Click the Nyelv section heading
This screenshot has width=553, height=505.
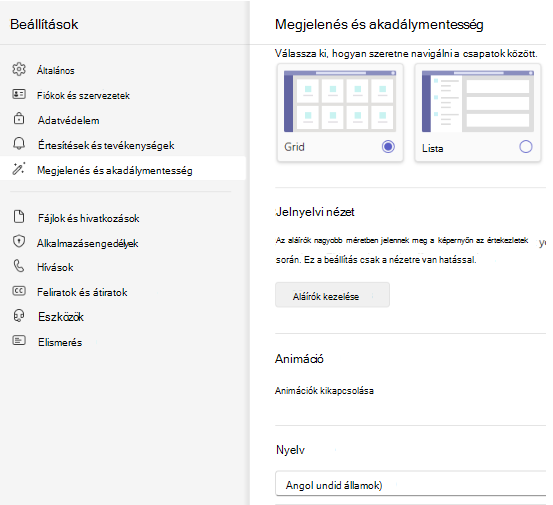[x=290, y=450]
